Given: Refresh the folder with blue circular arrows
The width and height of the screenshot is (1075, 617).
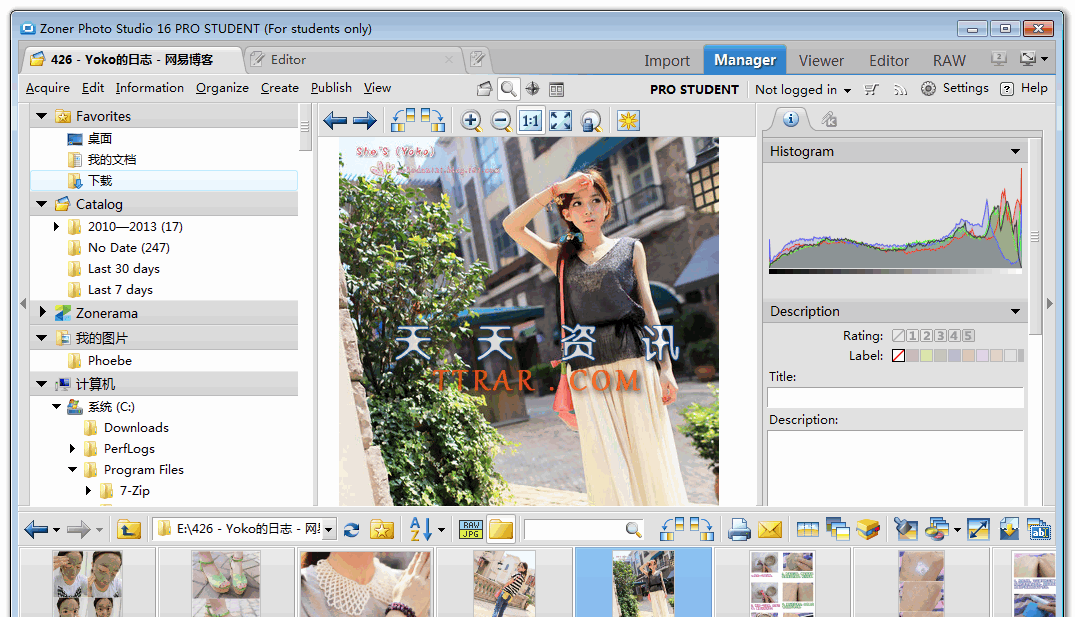Looking at the screenshot, I should 352,529.
